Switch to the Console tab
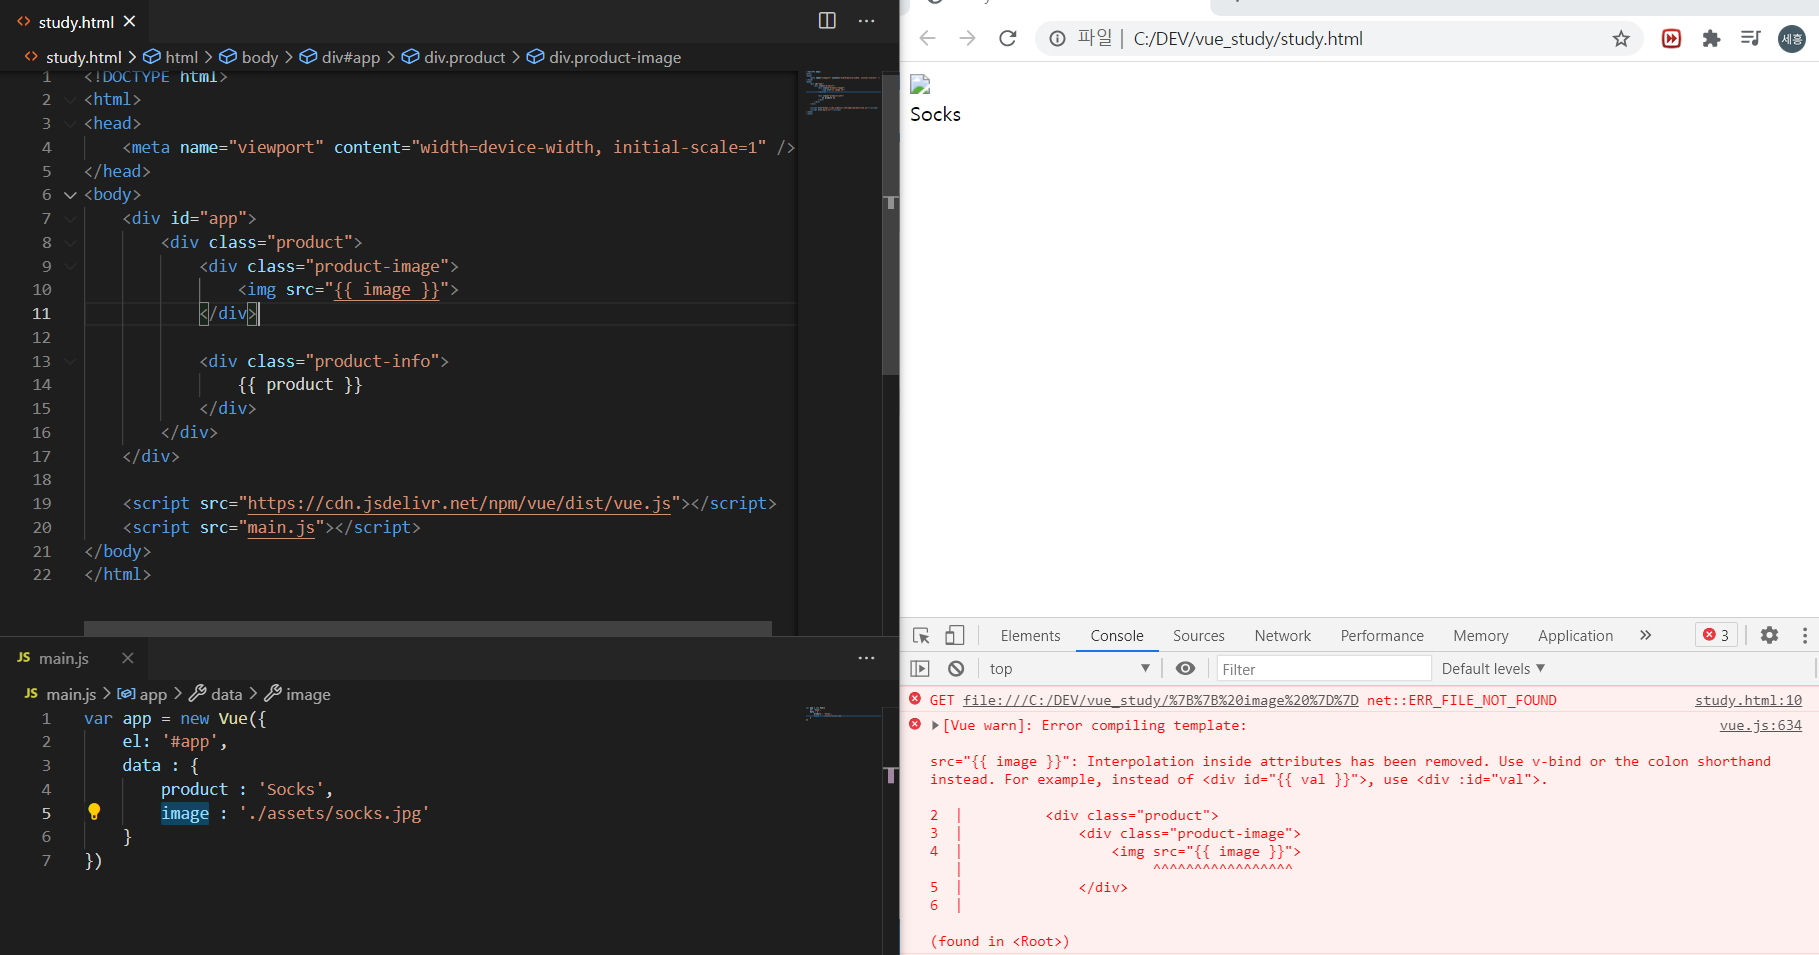1819x955 pixels. tap(1117, 636)
